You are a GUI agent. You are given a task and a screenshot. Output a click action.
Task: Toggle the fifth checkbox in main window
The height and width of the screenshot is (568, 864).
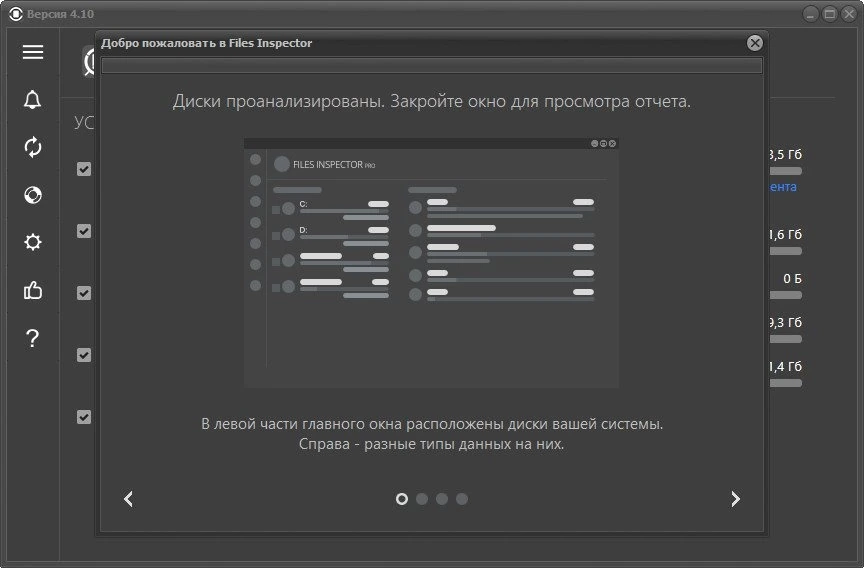[84, 417]
